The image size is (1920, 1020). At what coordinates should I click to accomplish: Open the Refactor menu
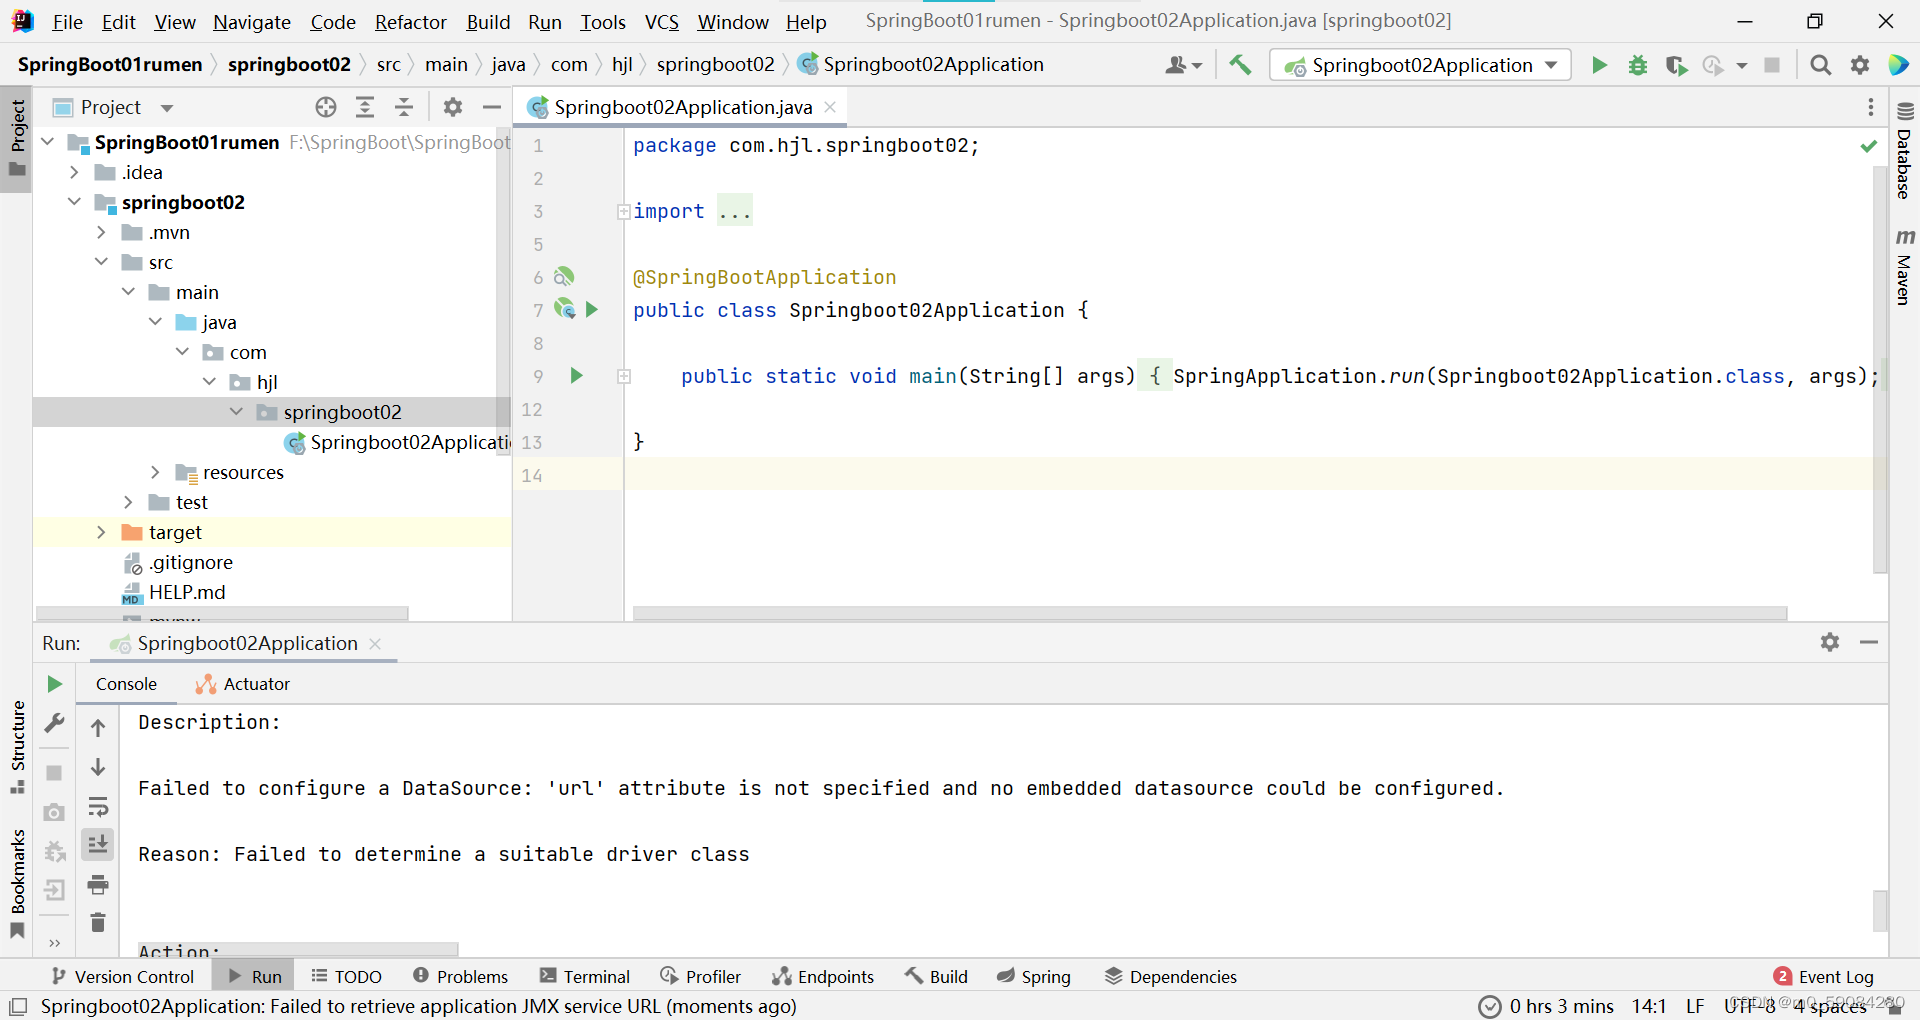(x=410, y=21)
